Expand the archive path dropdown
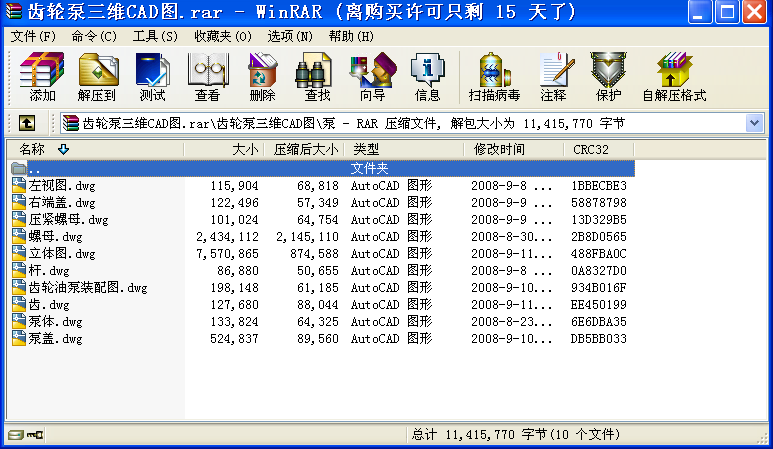Viewport: 773px width, 449px height. tap(754, 123)
